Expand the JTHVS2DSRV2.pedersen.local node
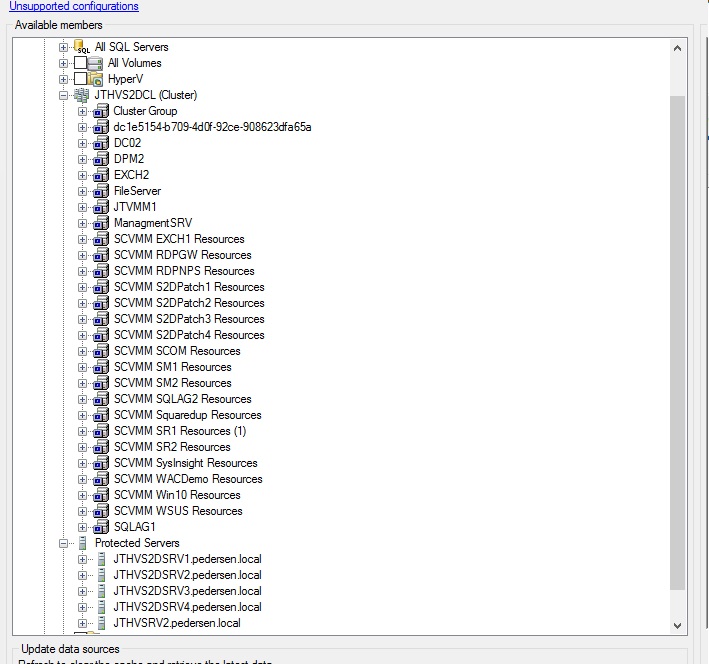Screen dimensions: 709x668 (82, 575)
